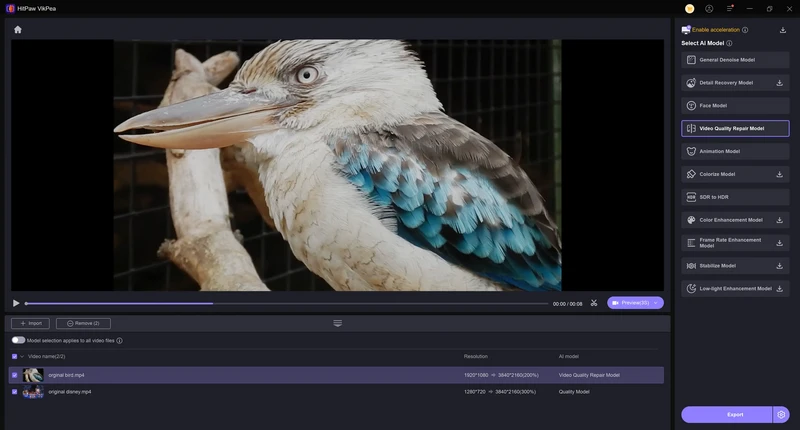Select the Face Model option

(735, 105)
